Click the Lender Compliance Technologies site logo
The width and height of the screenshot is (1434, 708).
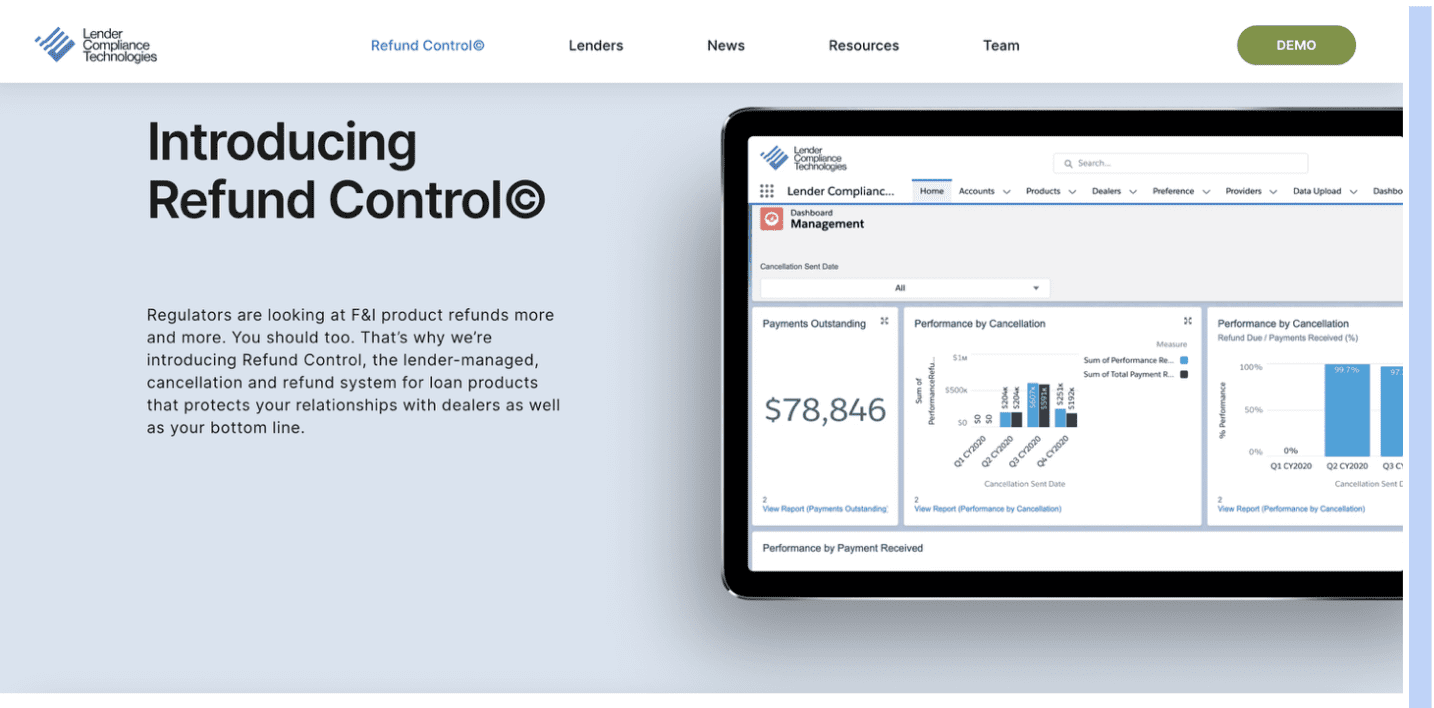pyautogui.click(x=96, y=45)
